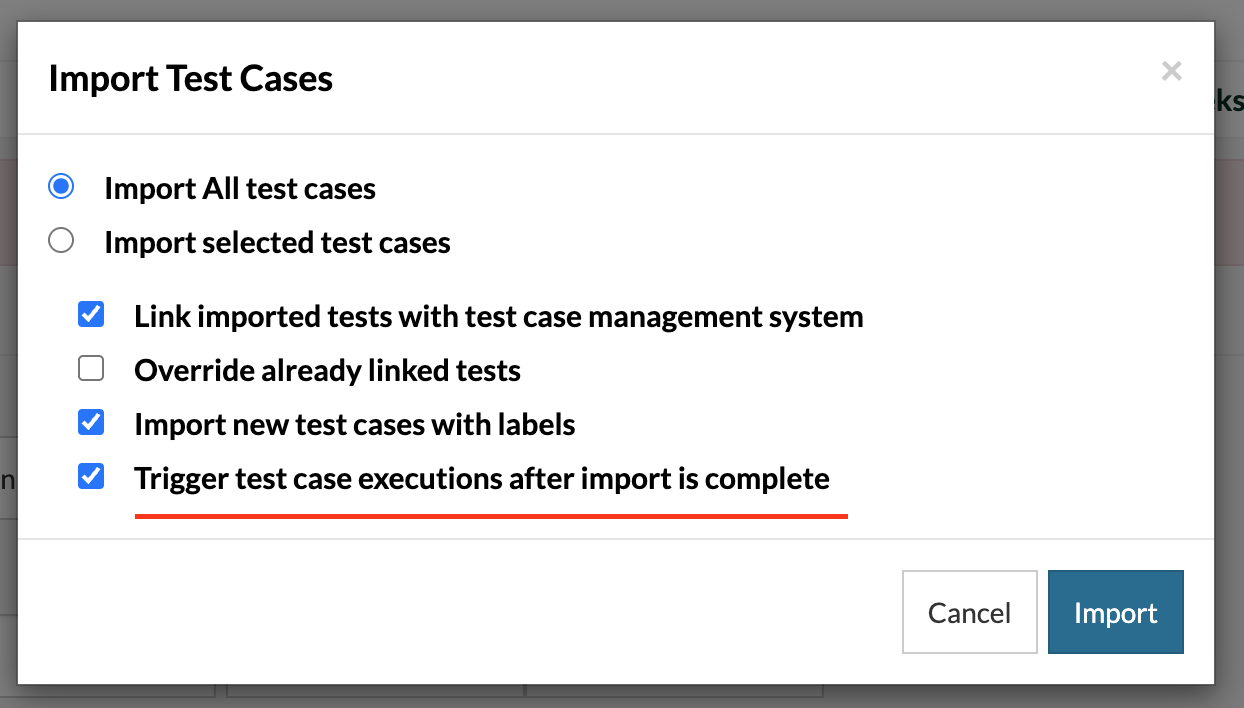The height and width of the screenshot is (708, 1244).
Task: Click the red underline beneath the Trigger option
Action: click(490, 516)
